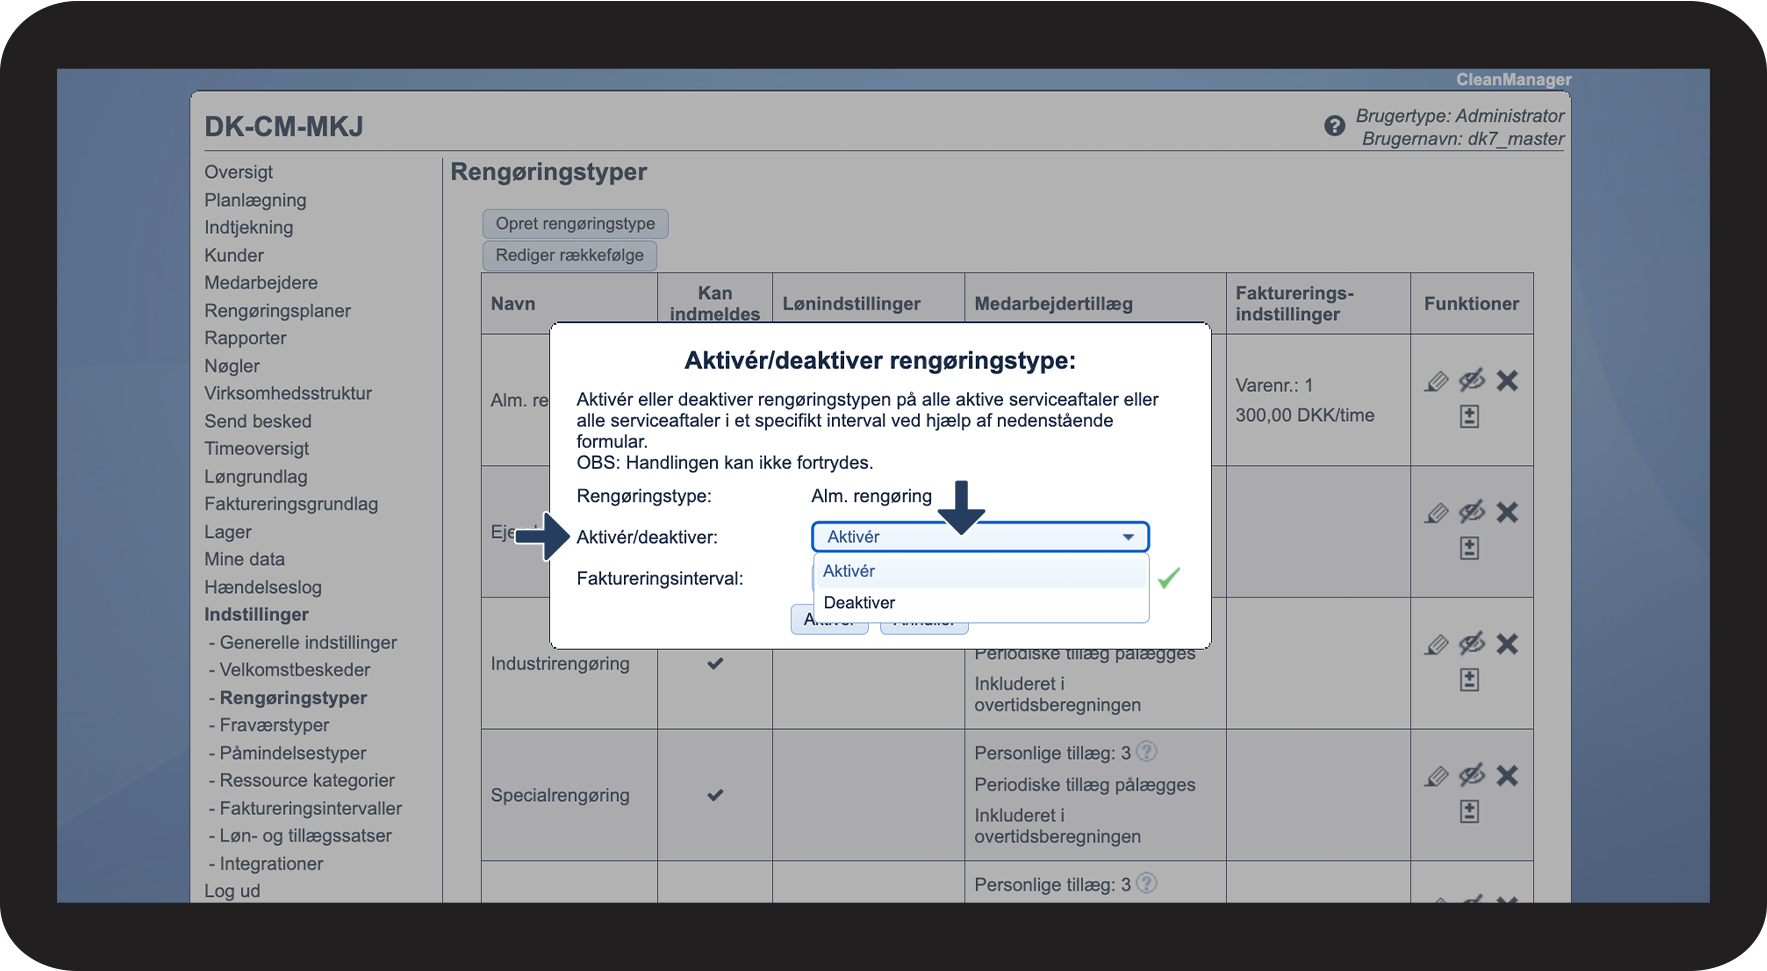This screenshot has width=1767, height=971.
Task: Open Hændelseslog in sidebar
Action: click(263, 587)
